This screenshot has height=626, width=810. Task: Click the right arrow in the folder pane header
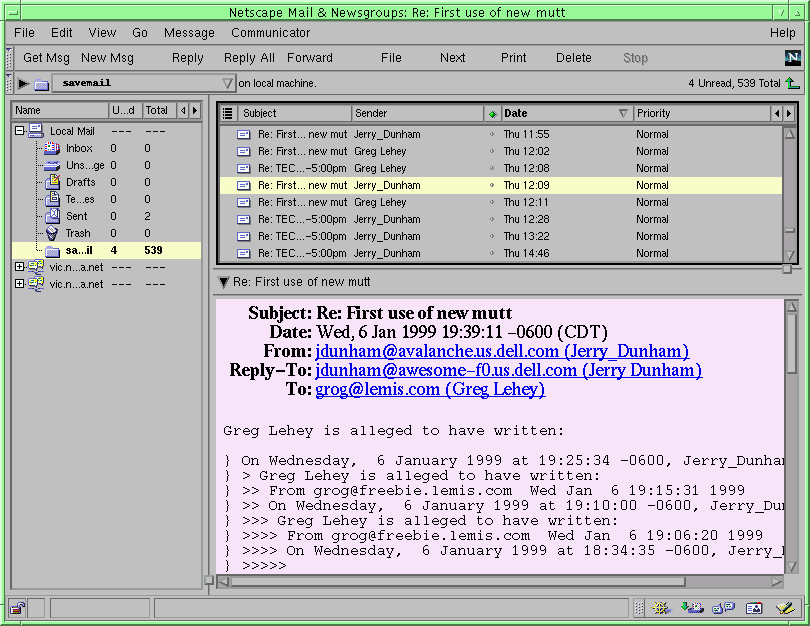click(195, 110)
